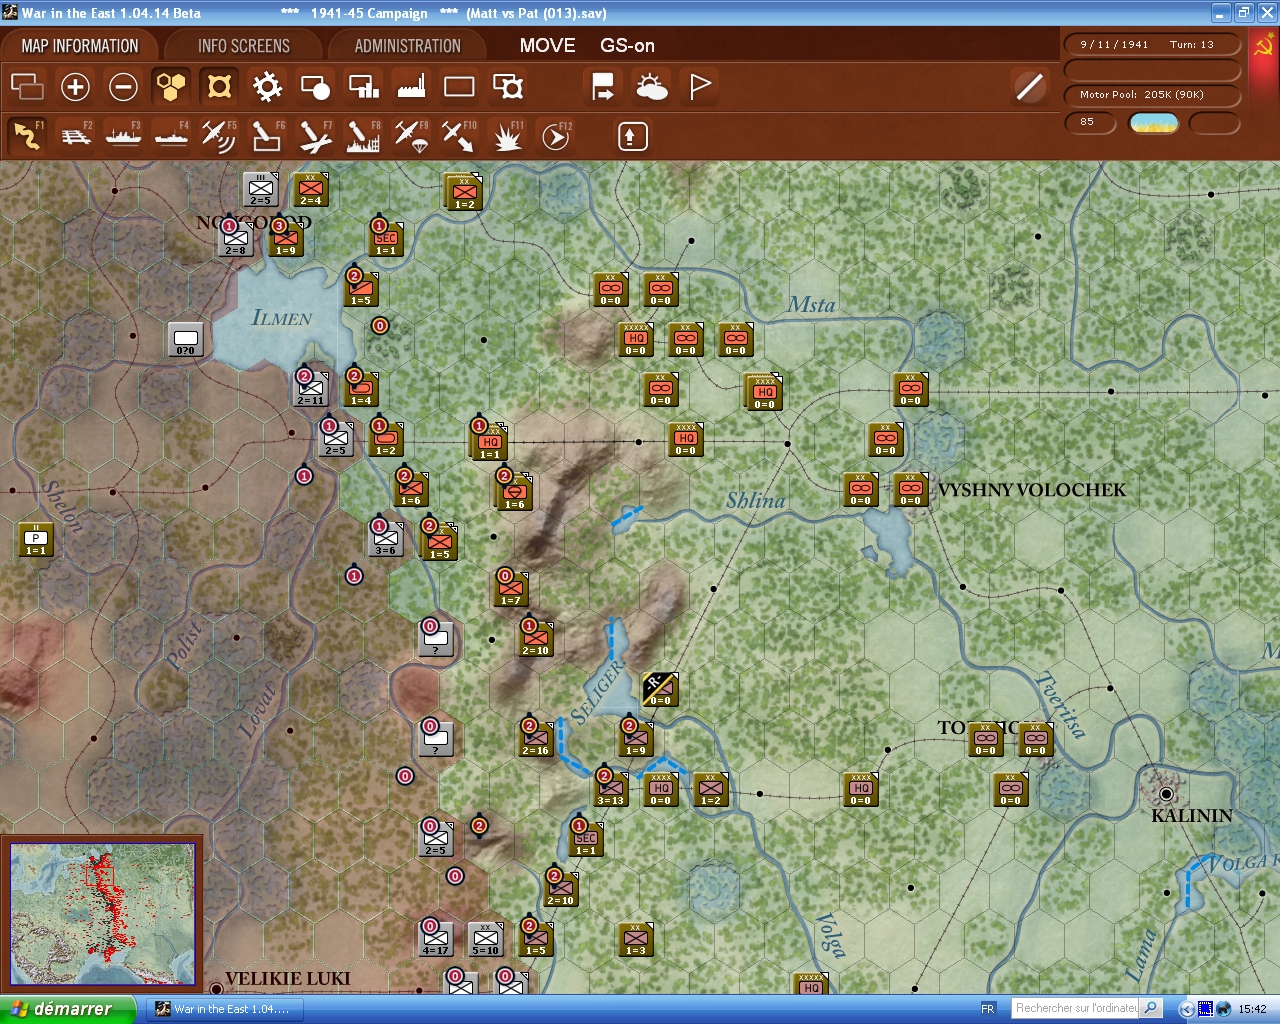Click the taskbar search magnifier button
Screen dimensions: 1280x1024
(1151, 1008)
